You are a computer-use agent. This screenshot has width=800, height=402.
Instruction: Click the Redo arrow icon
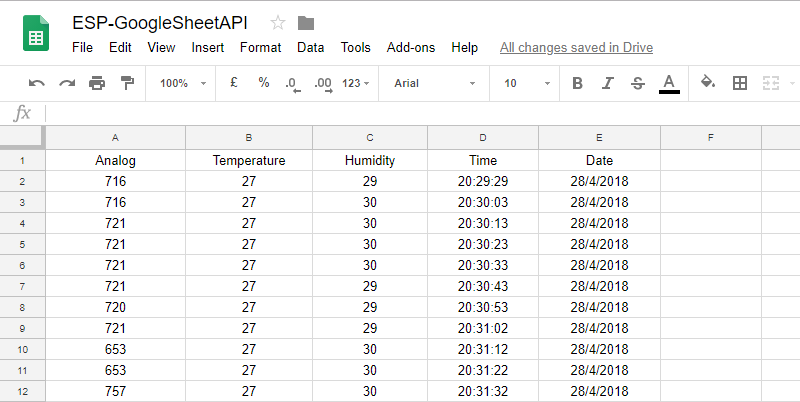point(67,83)
